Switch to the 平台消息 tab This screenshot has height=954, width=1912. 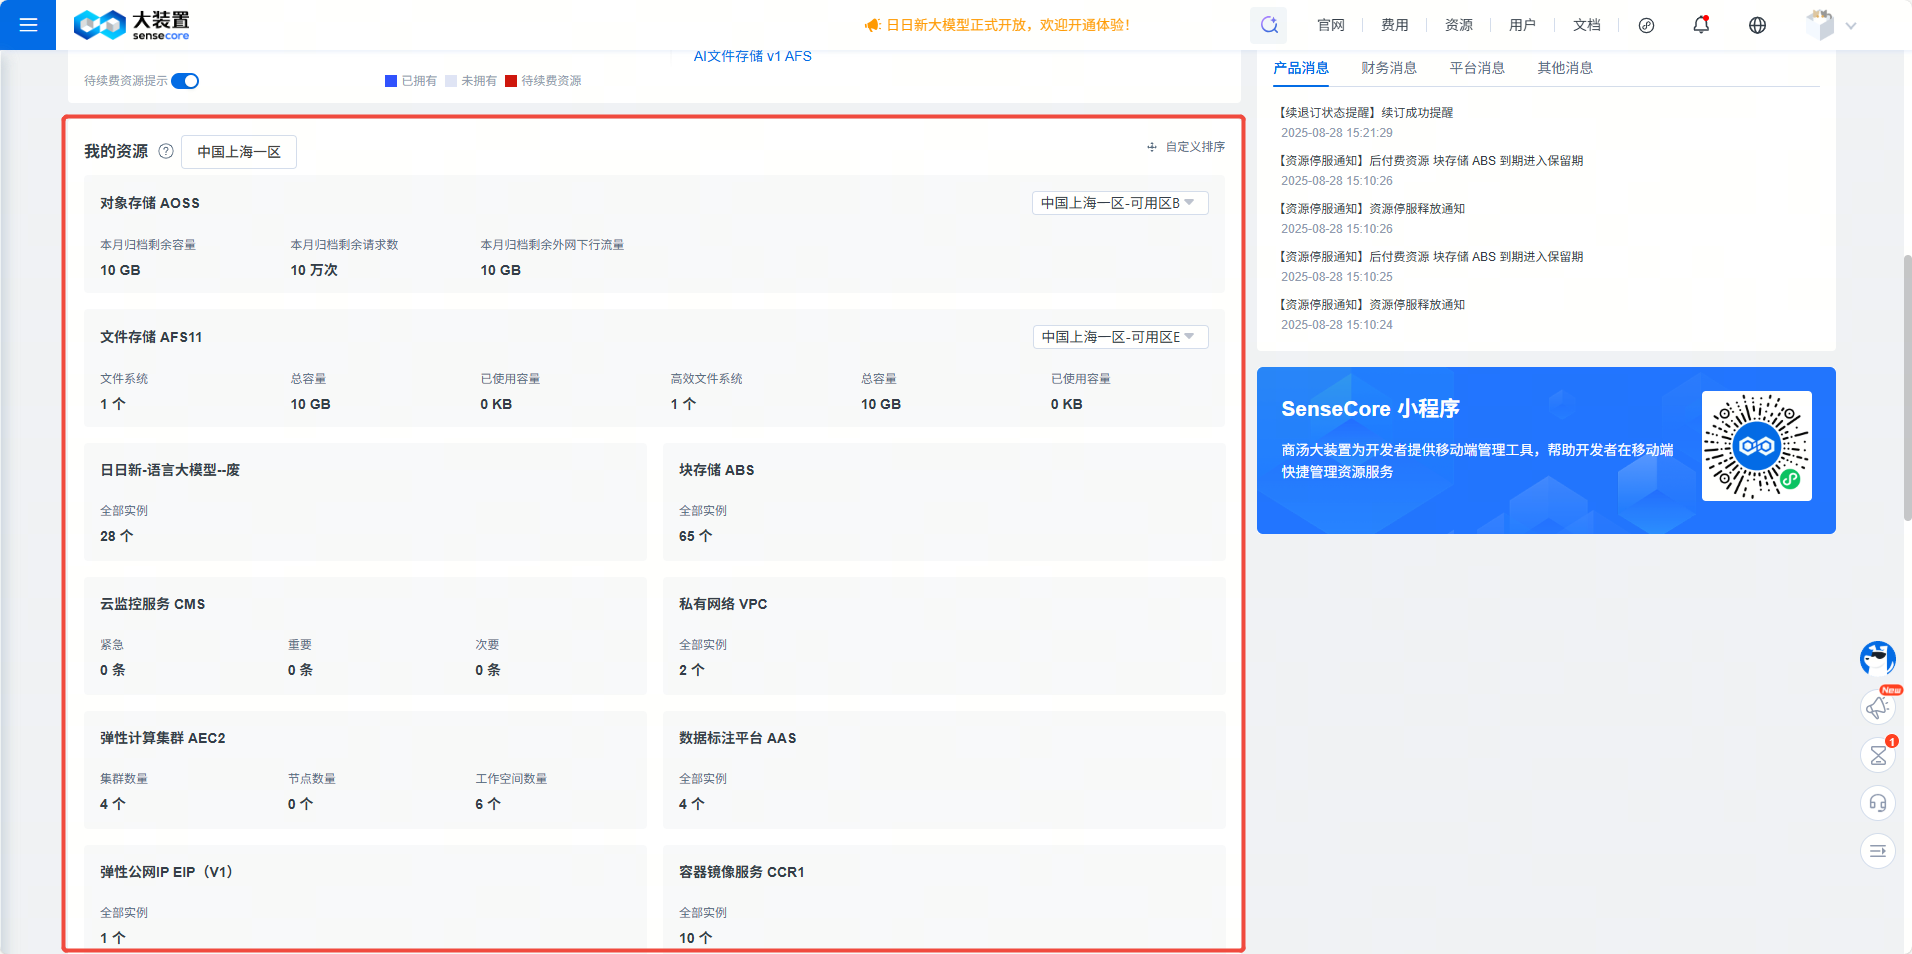coord(1475,68)
